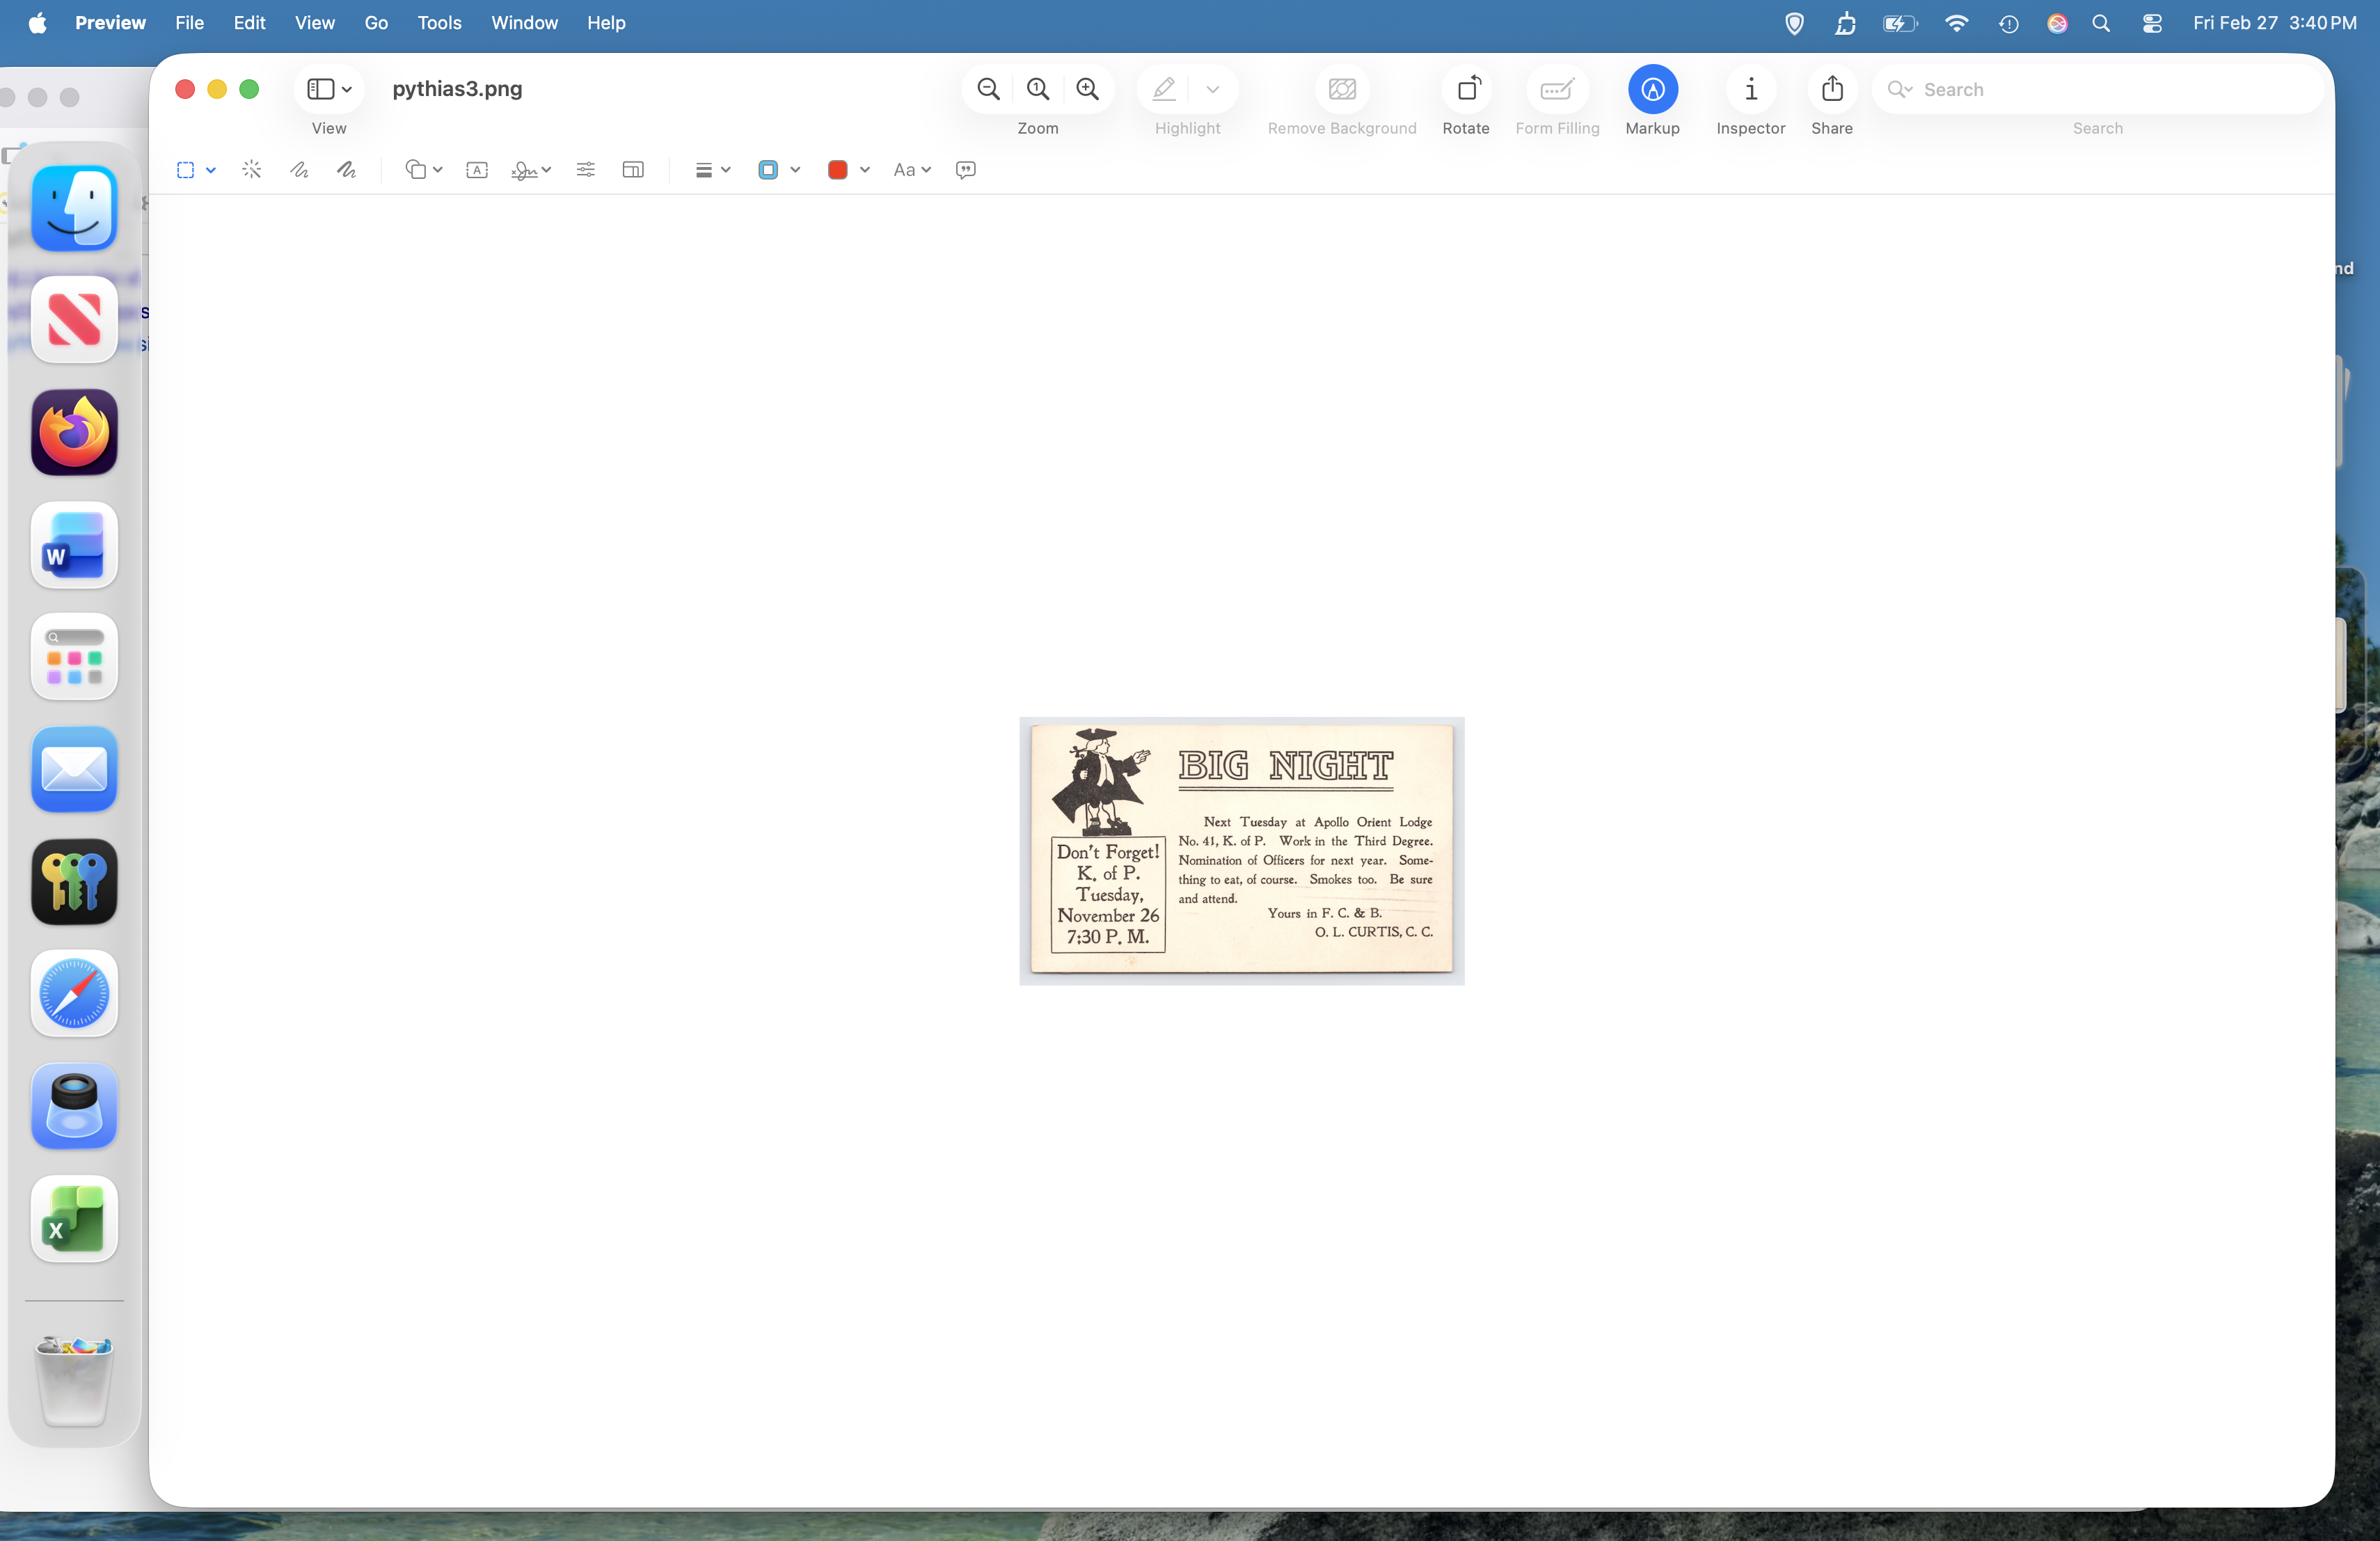
Task: Click the Adjust Size tool icon
Action: (x=633, y=170)
